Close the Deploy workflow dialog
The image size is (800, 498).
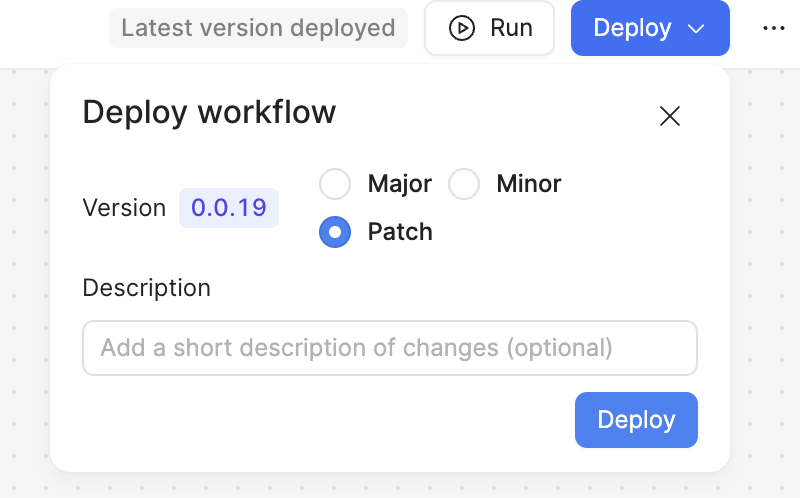(669, 116)
